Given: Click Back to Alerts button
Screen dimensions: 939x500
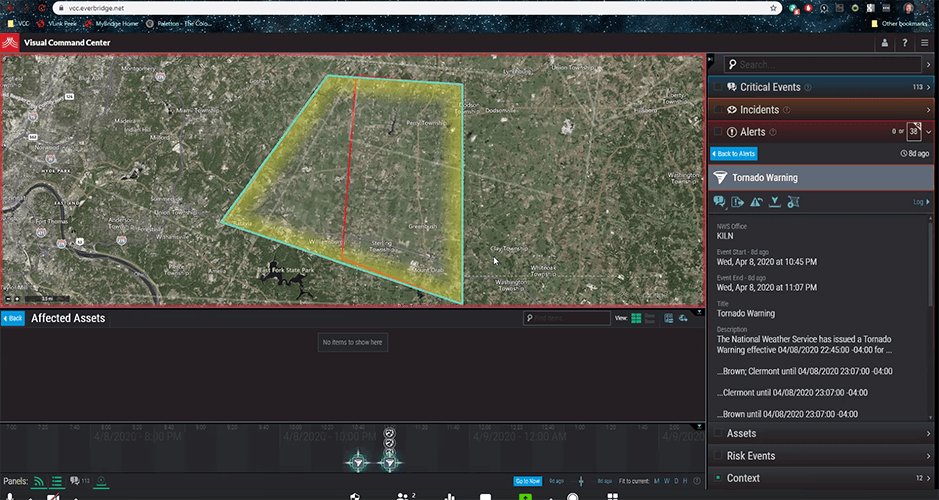Looking at the screenshot, I should click(734, 154).
